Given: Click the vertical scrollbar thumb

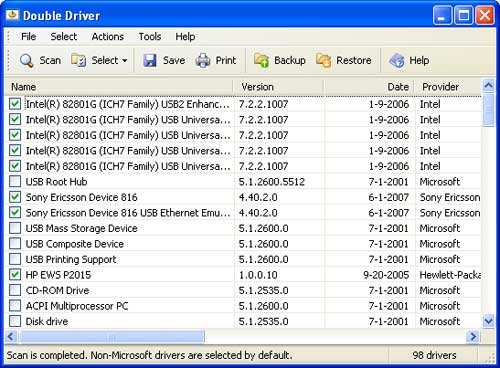Looking at the screenshot, I should click(x=488, y=110).
